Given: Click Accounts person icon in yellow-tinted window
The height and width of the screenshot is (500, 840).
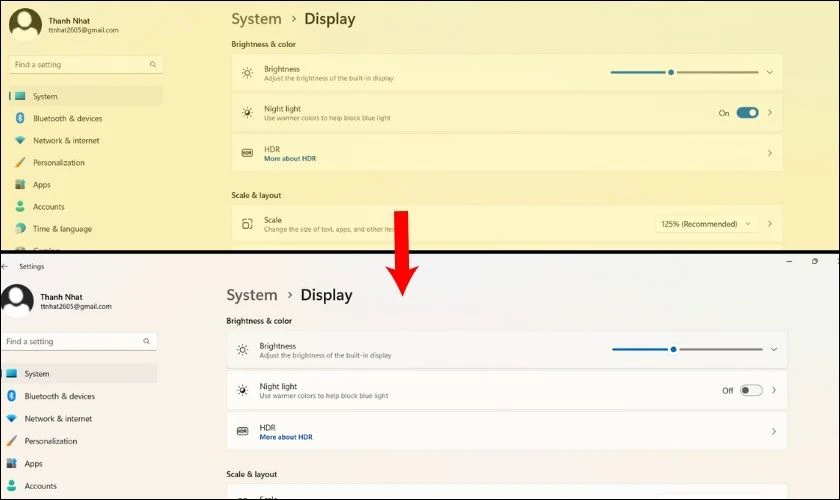Looking at the screenshot, I should 20,206.
